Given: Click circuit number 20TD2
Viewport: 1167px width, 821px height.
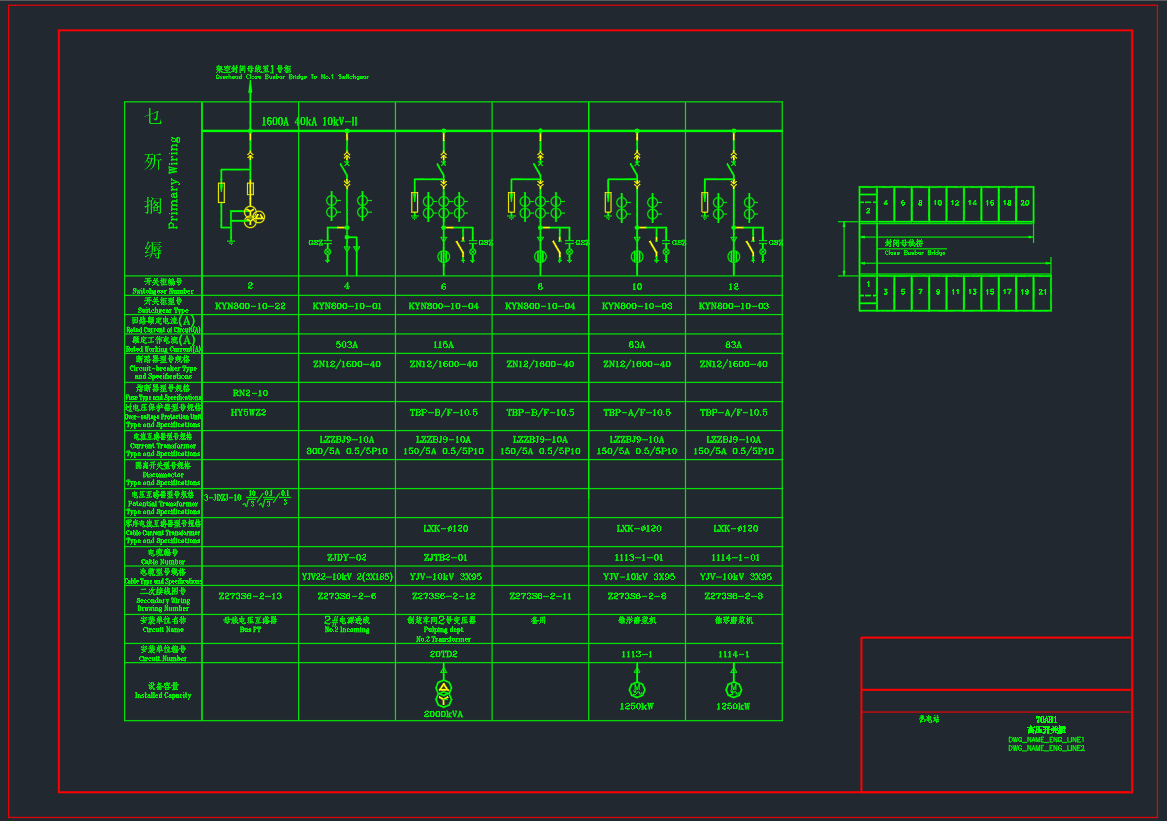Looking at the screenshot, I should (443, 654).
